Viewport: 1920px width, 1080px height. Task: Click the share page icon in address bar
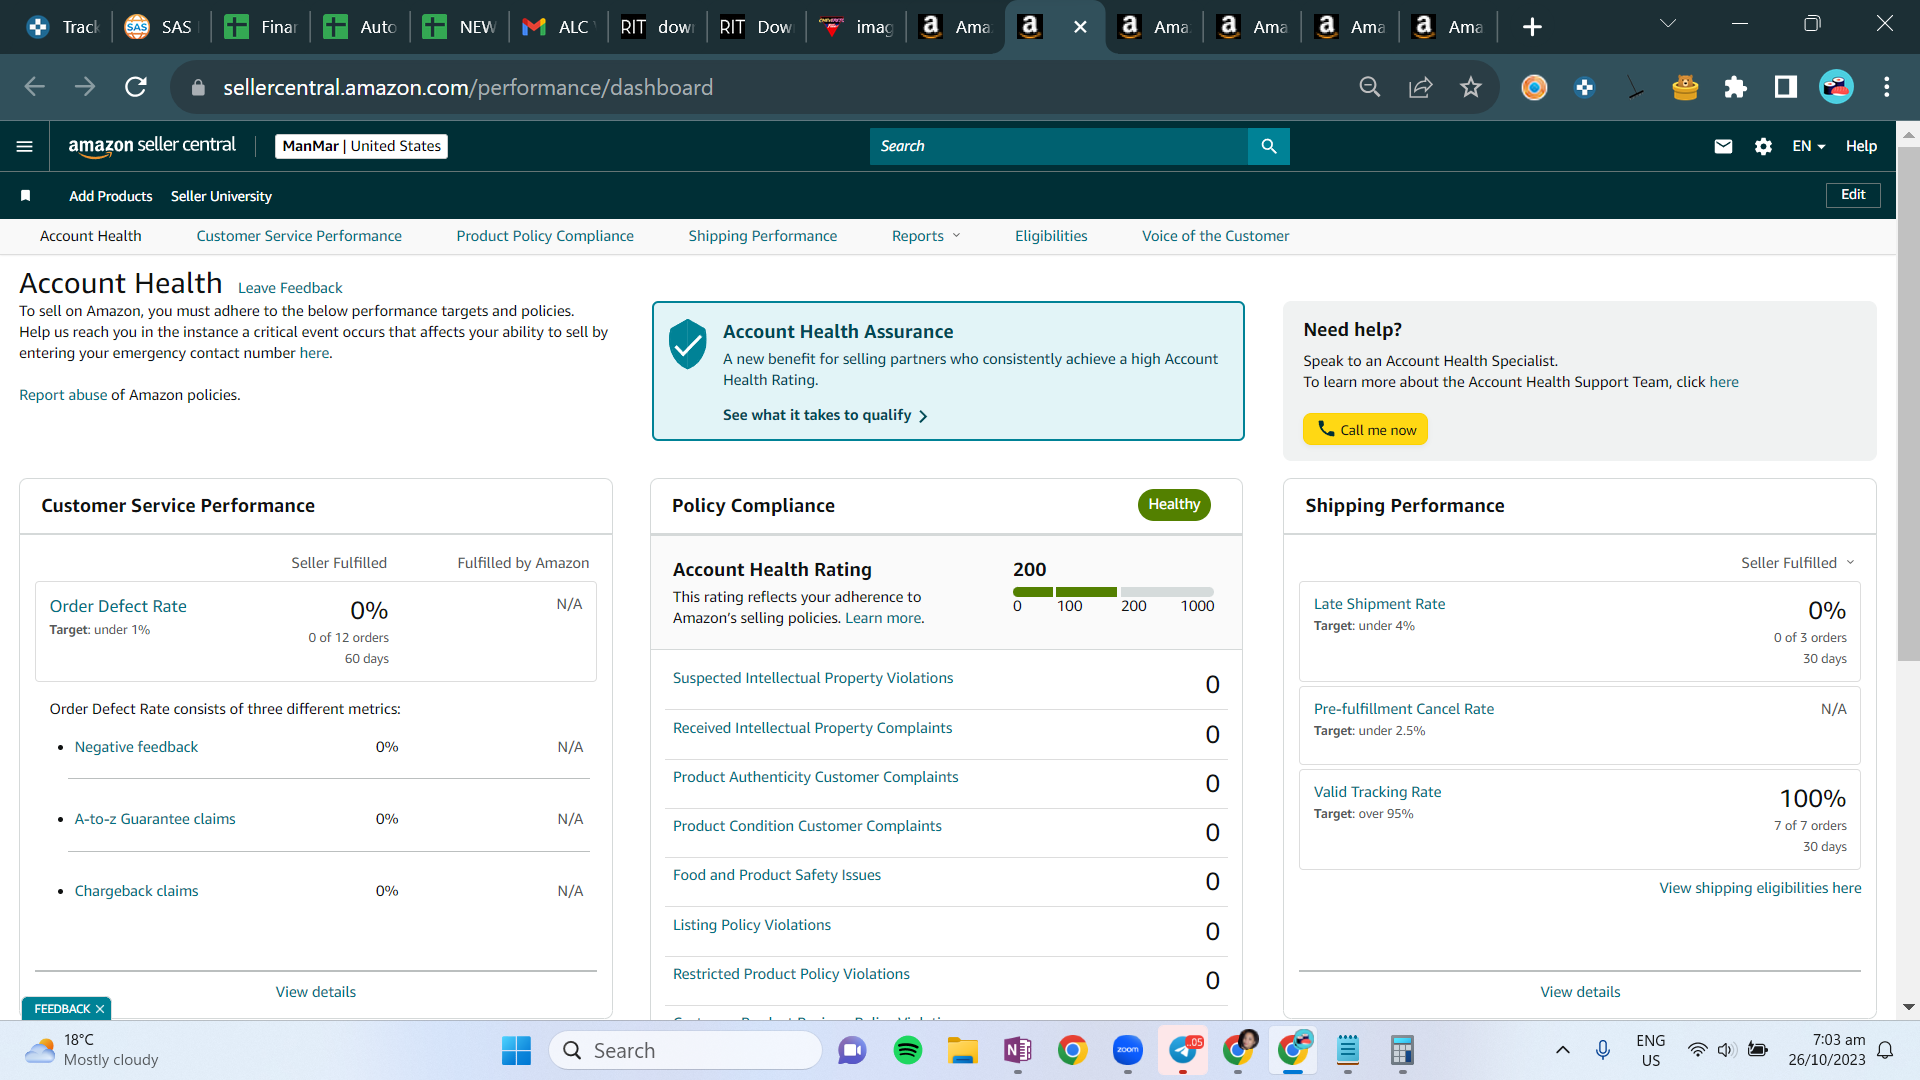pyautogui.click(x=1421, y=87)
